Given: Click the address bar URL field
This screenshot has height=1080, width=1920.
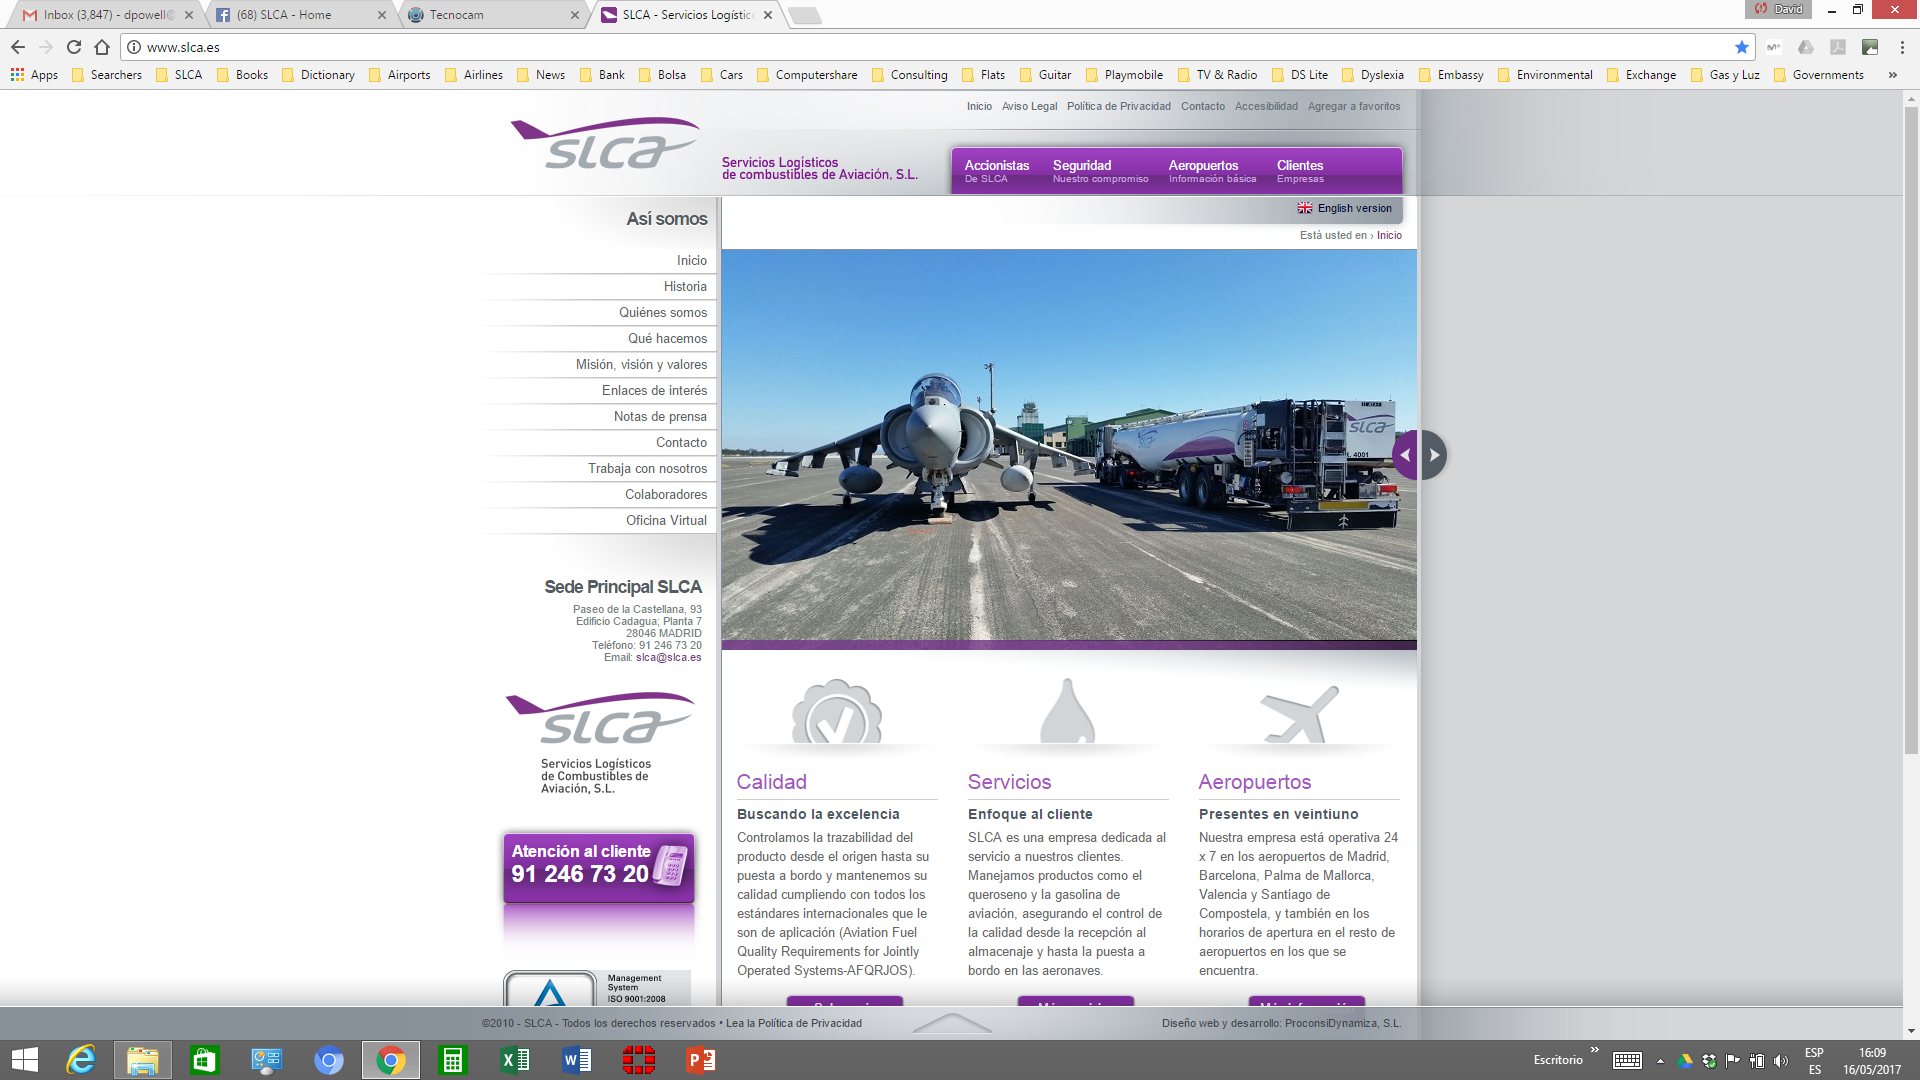Looking at the screenshot, I should (x=930, y=47).
